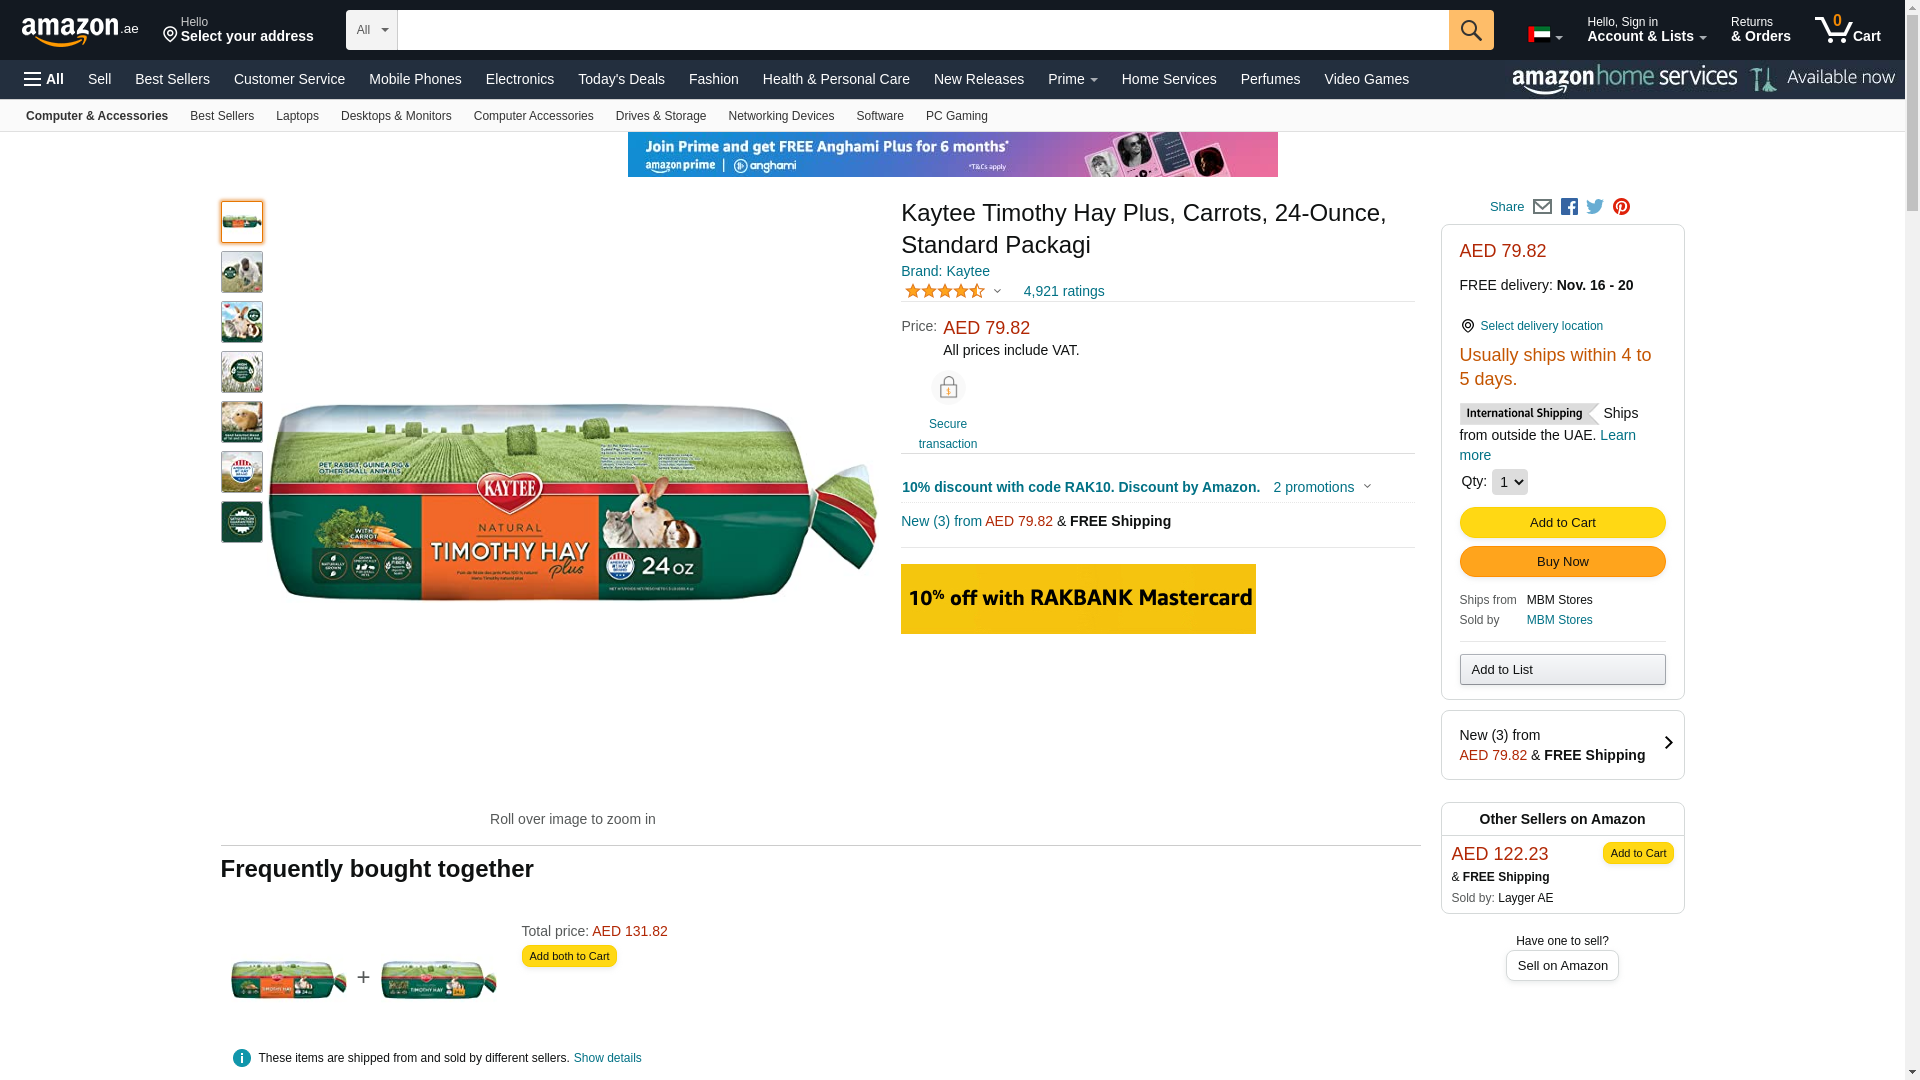This screenshot has width=1920, height=1080.
Task: Select the second product image thumbnail
Action: pos(242,272)
